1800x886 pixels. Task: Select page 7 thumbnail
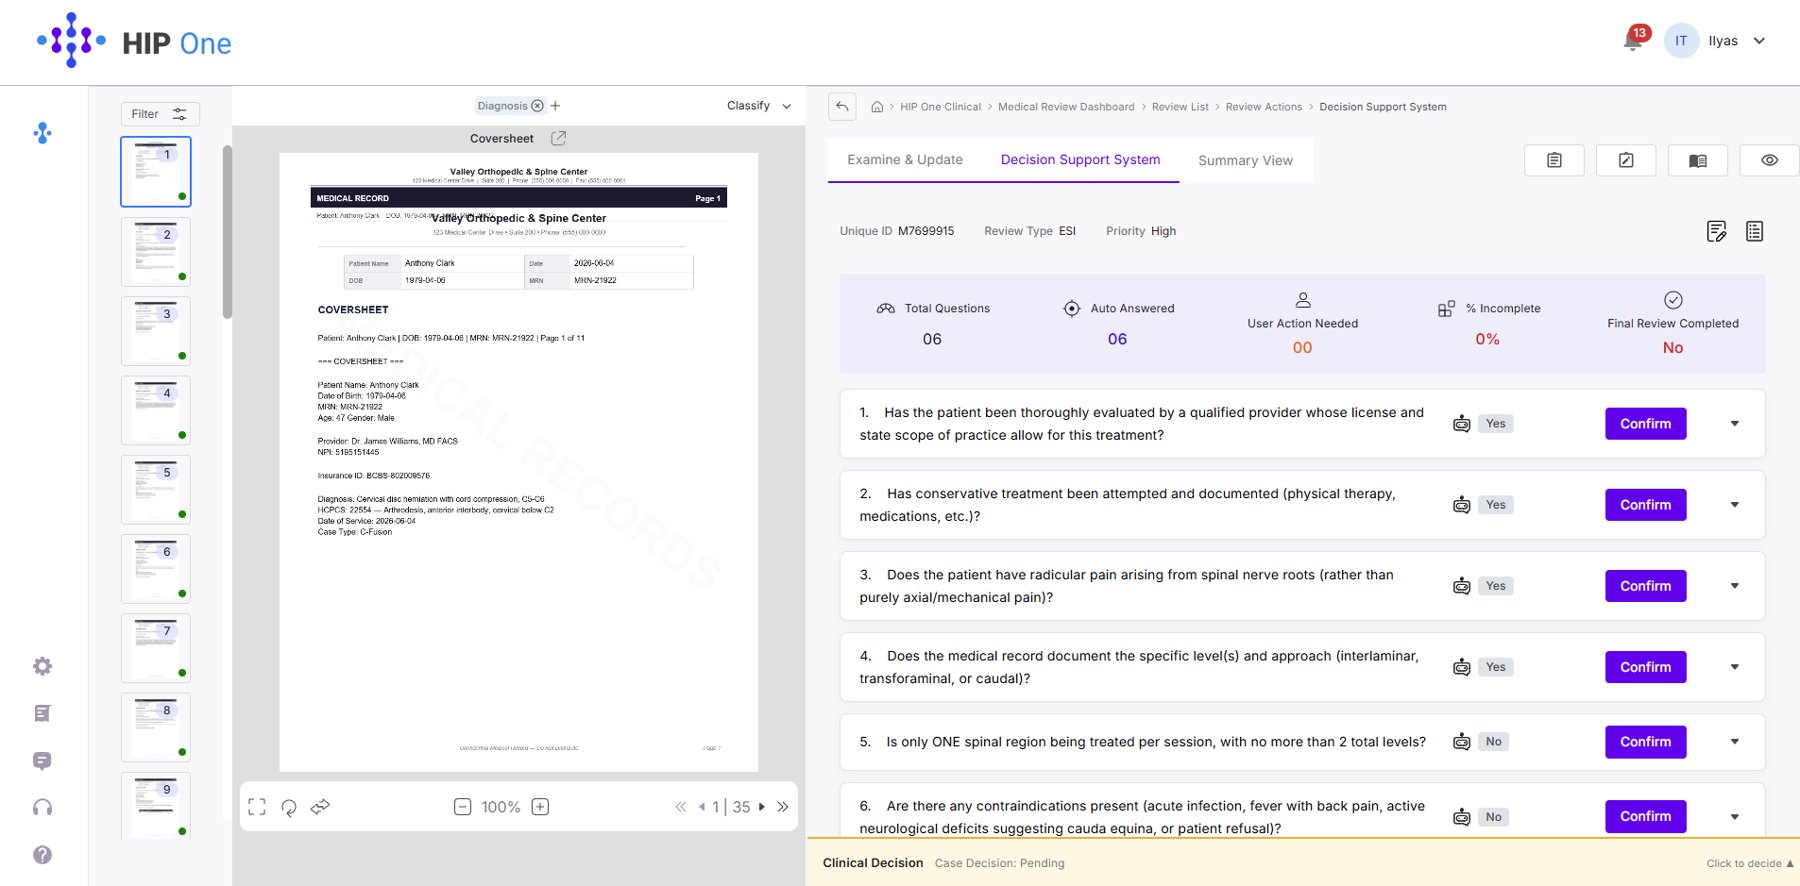coord(156,648)
